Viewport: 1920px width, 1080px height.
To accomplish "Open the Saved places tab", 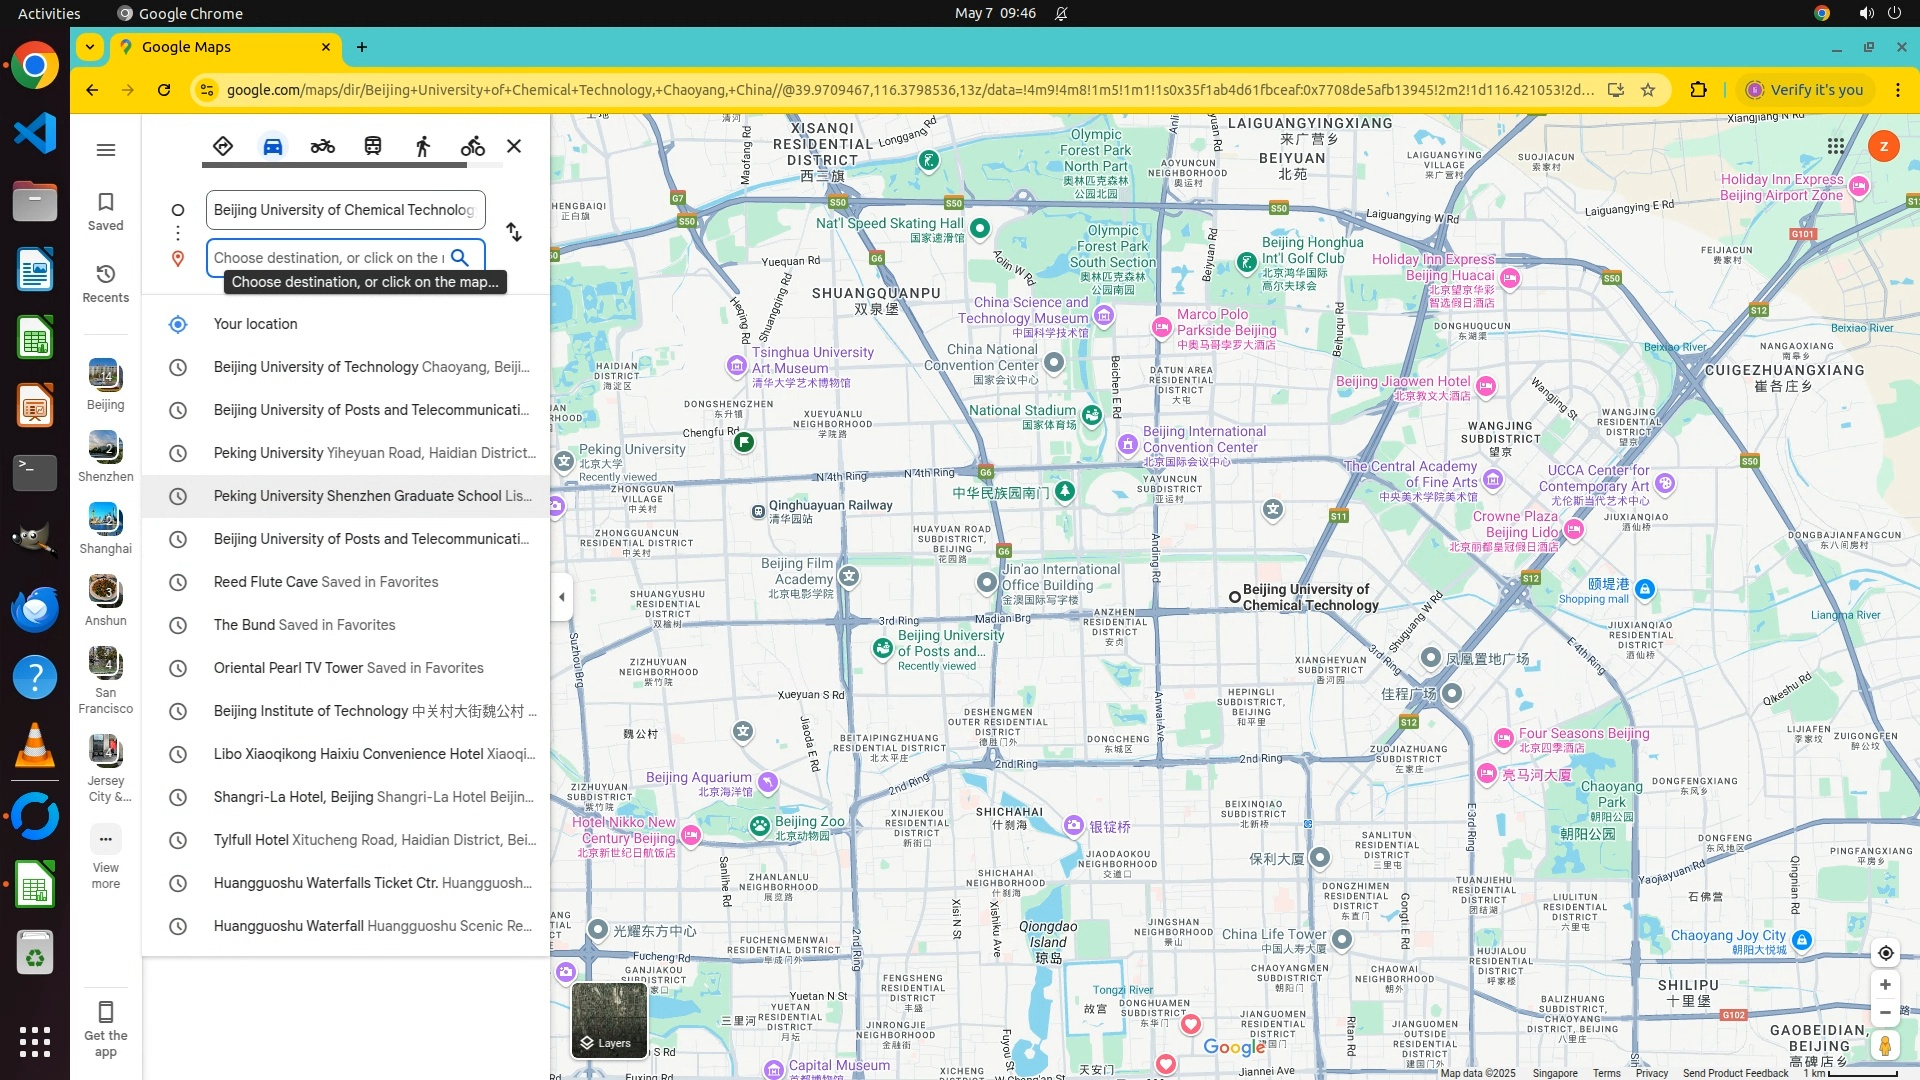I will pos(106,211).
